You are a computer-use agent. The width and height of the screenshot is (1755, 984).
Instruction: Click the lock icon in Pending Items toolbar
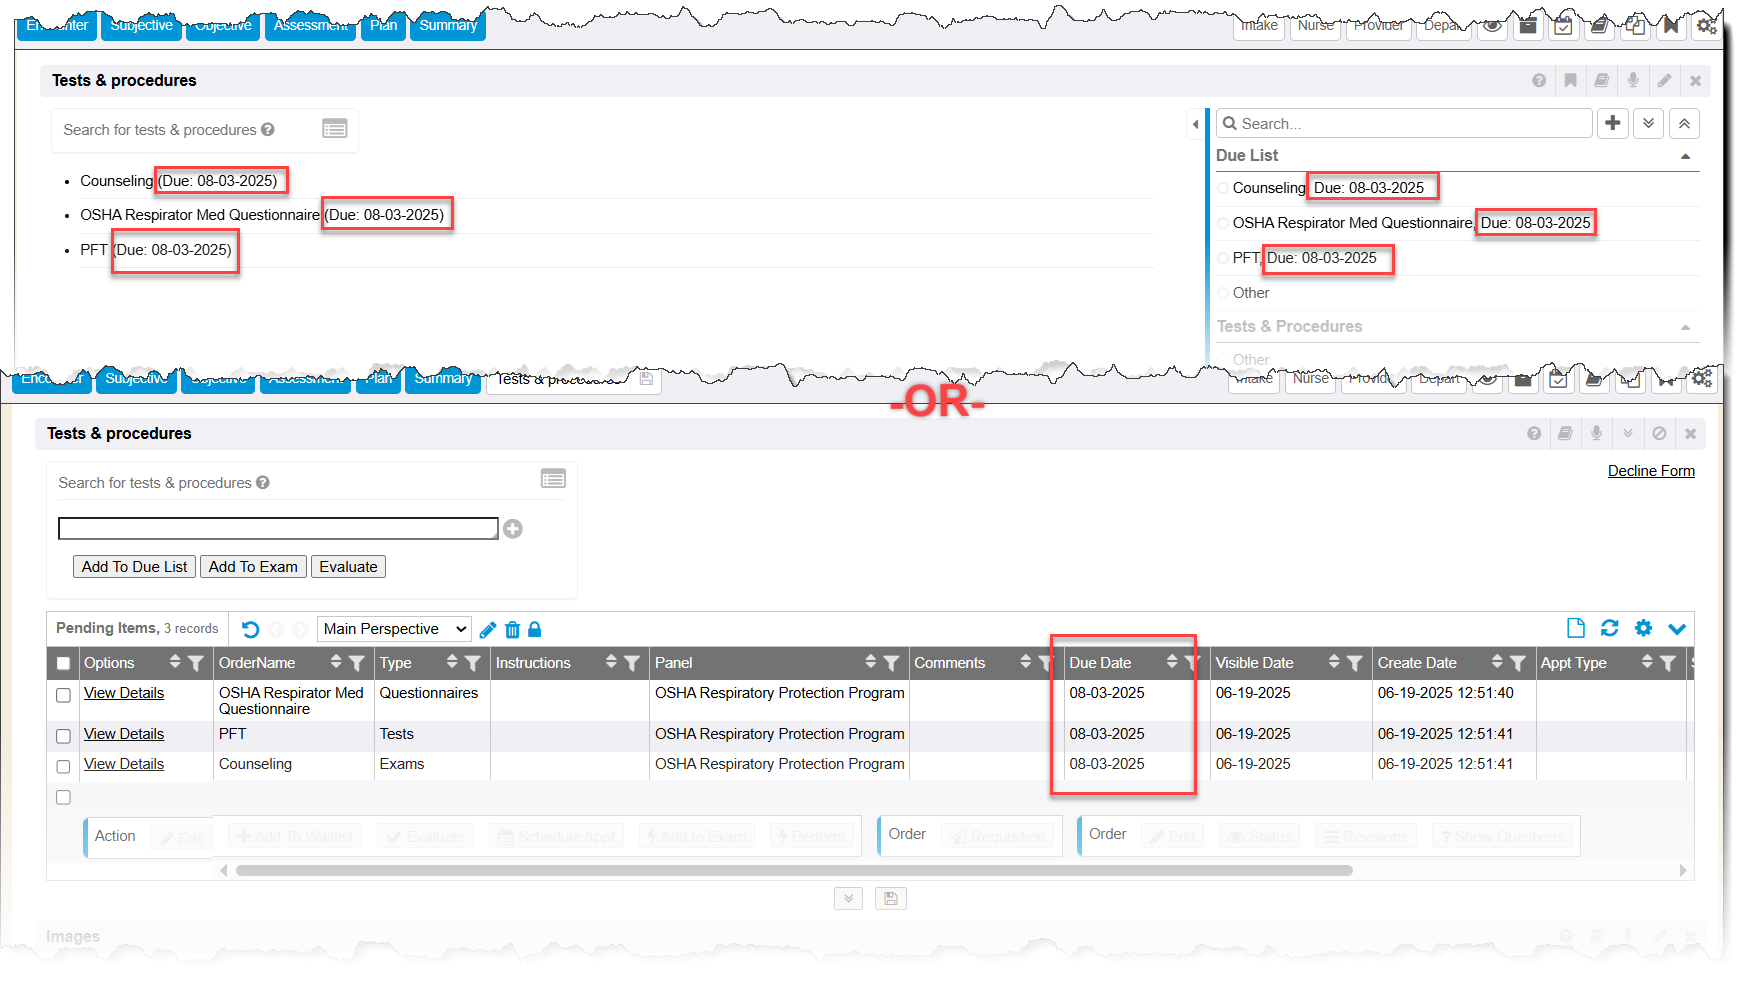pyautogui.click(x=535, y=629)
